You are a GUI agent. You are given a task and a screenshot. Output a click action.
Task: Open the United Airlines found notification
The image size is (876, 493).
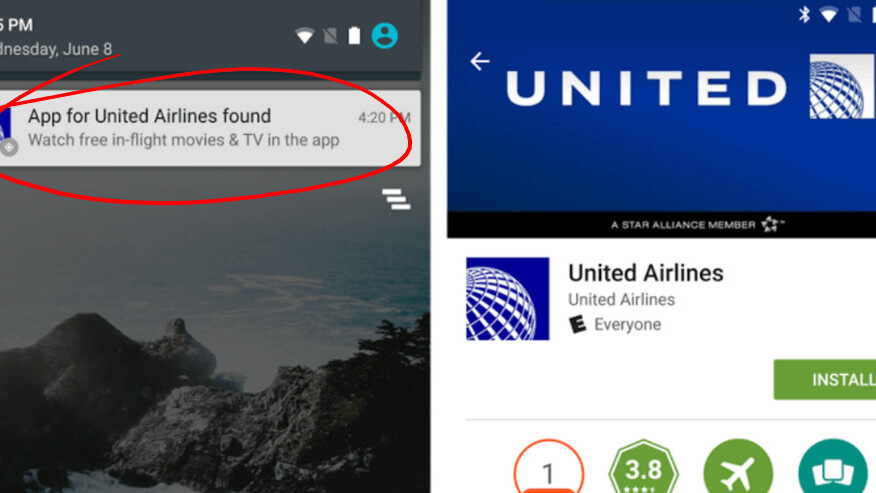pyautogui.click(x=210, y=128)
